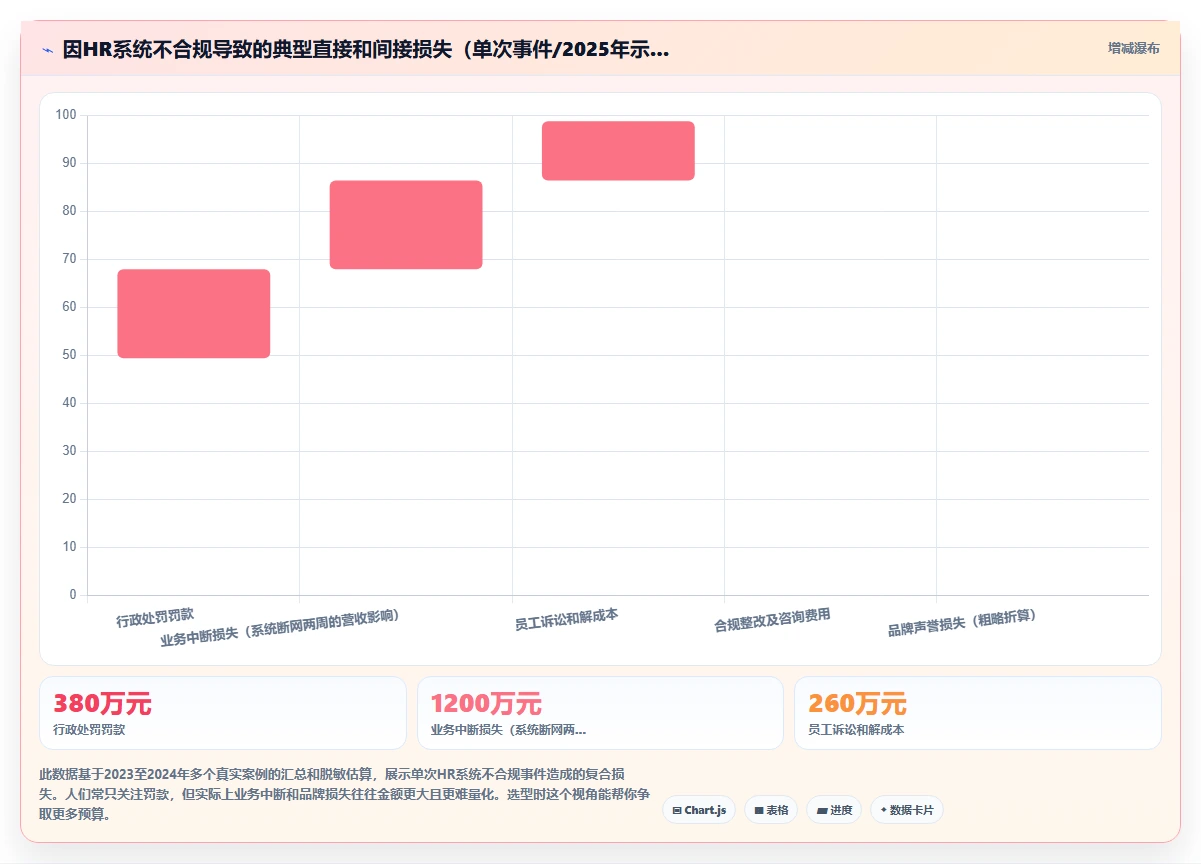The height and width of the screenshot is (864, 1201).
Task: Click the description paragraph below the cards
Action: 345,794
